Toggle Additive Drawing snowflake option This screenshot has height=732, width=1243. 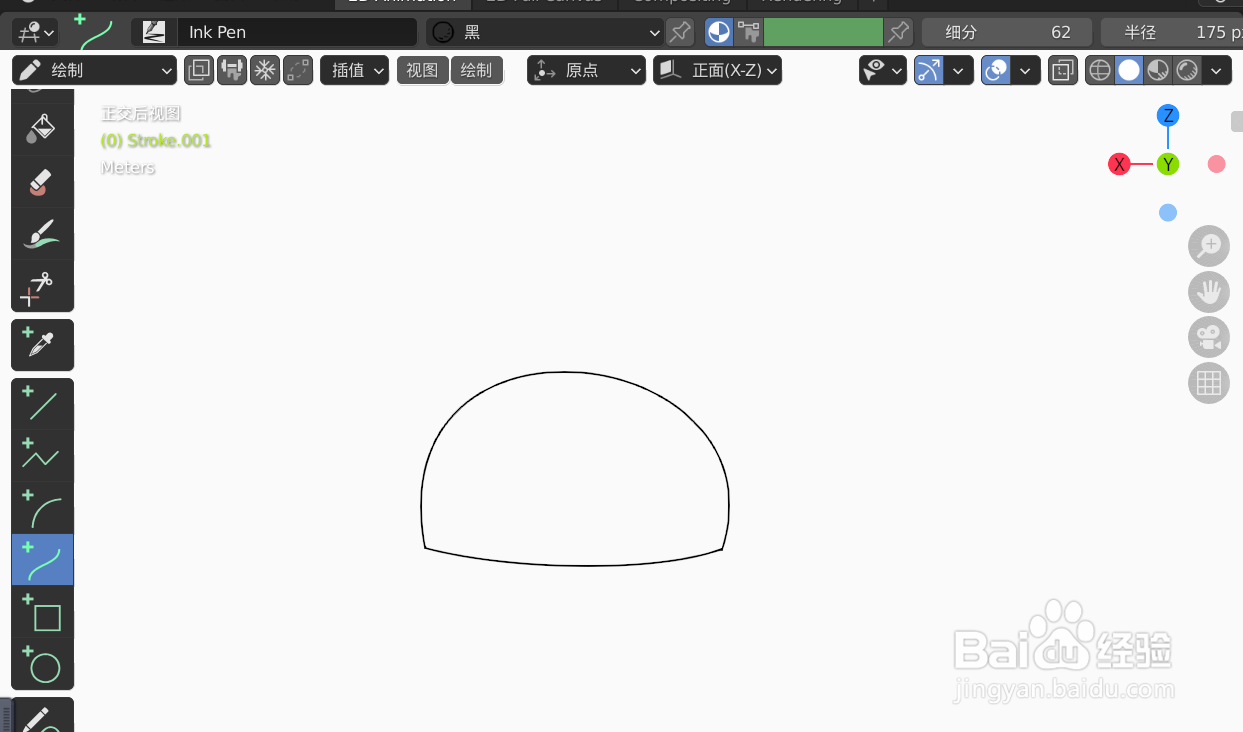tap(265, 70)
